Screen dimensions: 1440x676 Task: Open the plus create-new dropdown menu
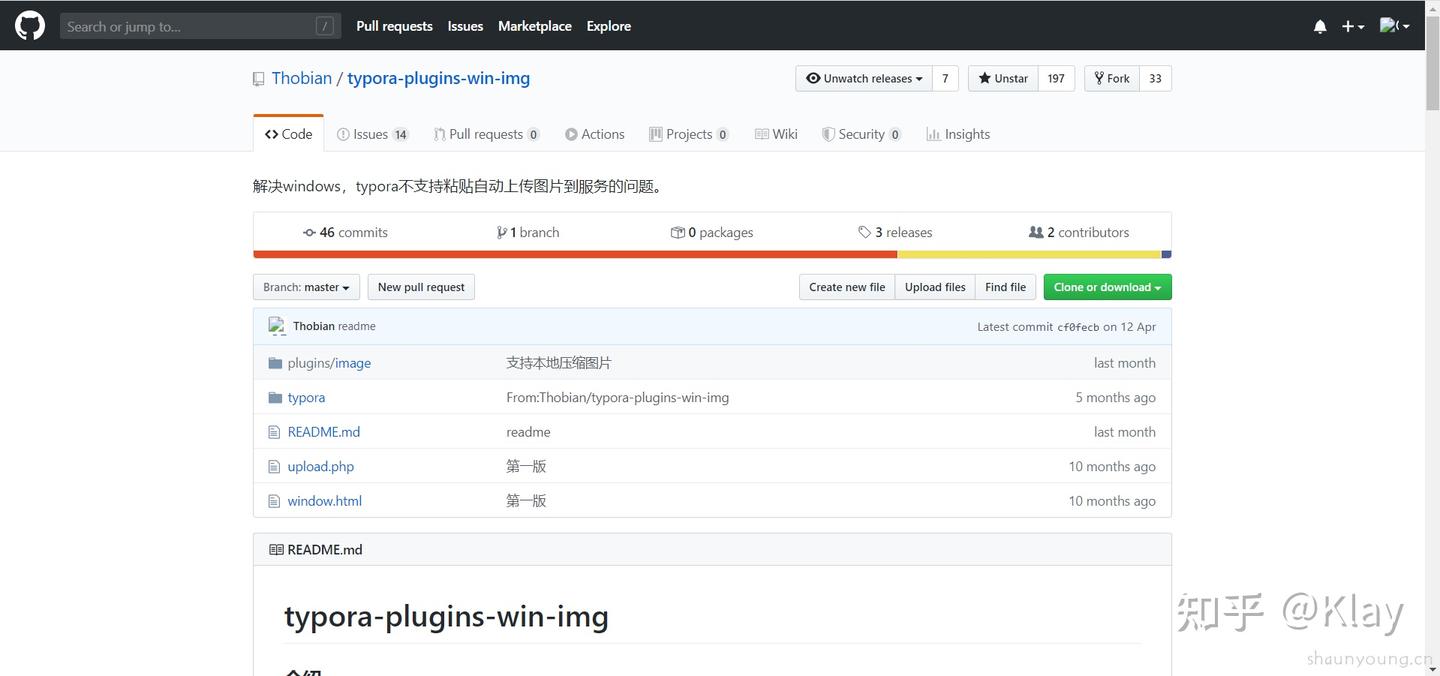[x=1352, y=27]
